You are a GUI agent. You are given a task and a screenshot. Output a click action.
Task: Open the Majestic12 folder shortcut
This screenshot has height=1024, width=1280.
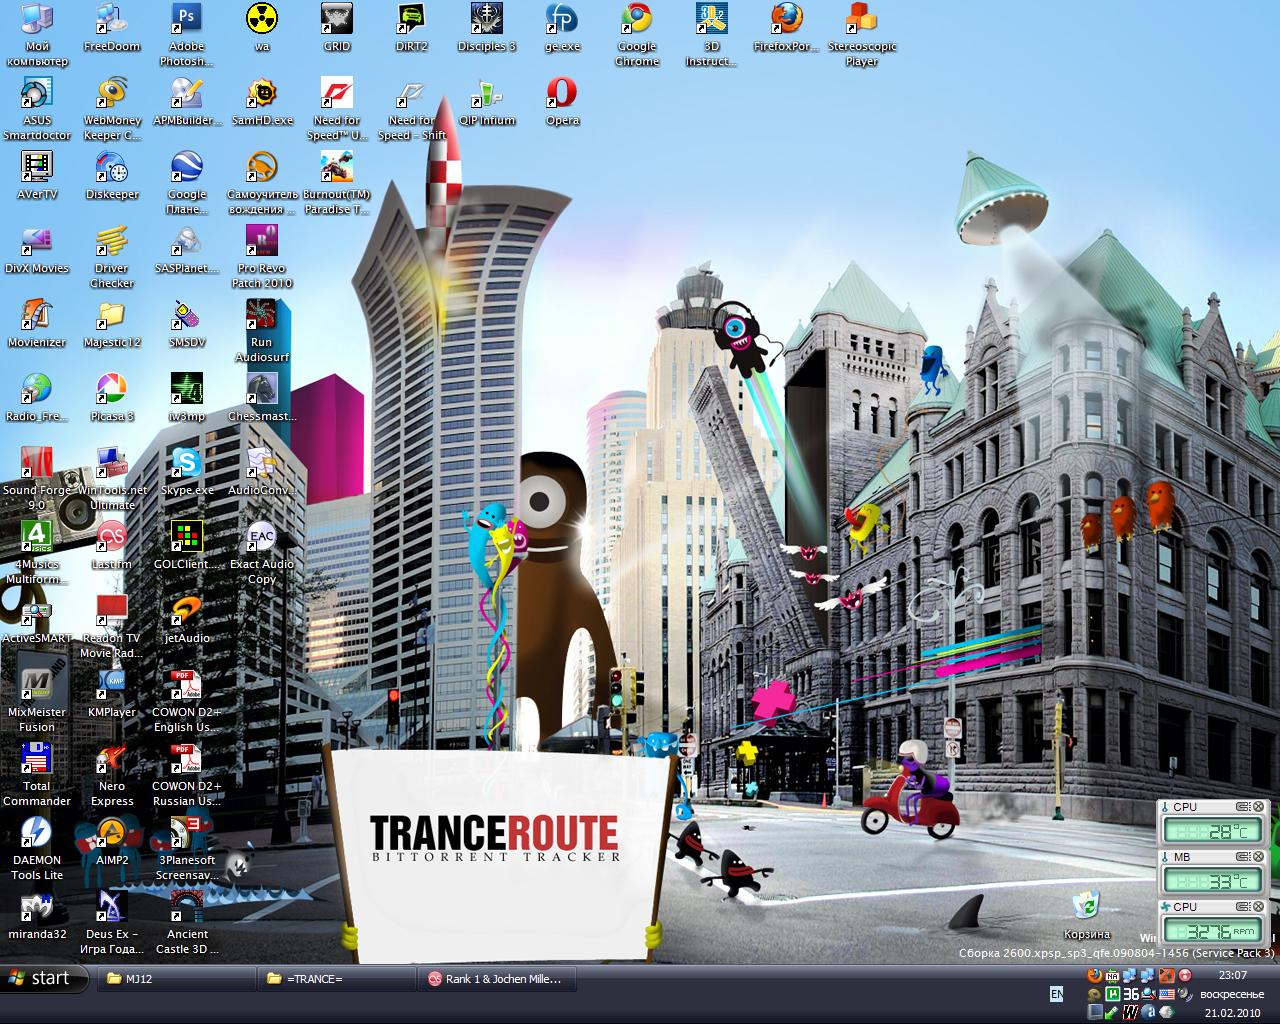point(112,324)
